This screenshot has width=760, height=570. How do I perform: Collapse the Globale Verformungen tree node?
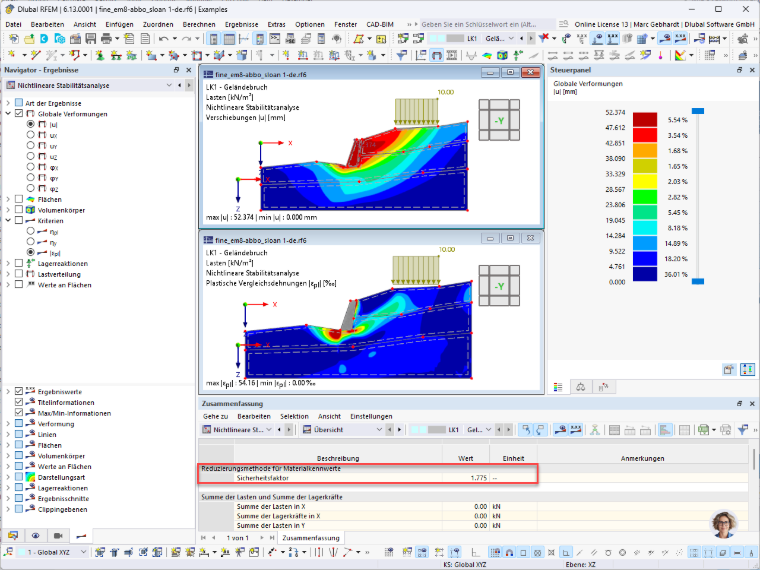tap(8, 113)
